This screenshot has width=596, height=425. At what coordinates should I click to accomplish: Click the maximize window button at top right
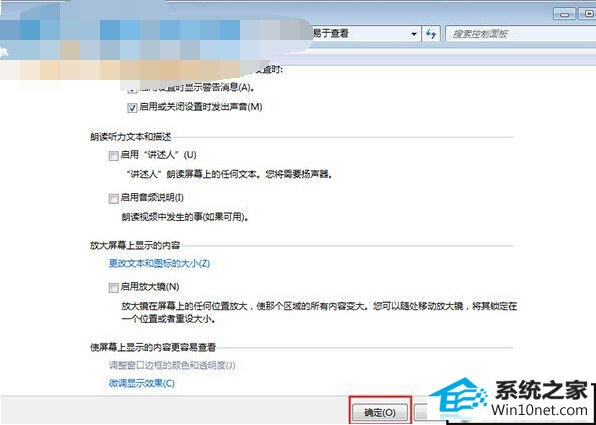tap(587, 14)
